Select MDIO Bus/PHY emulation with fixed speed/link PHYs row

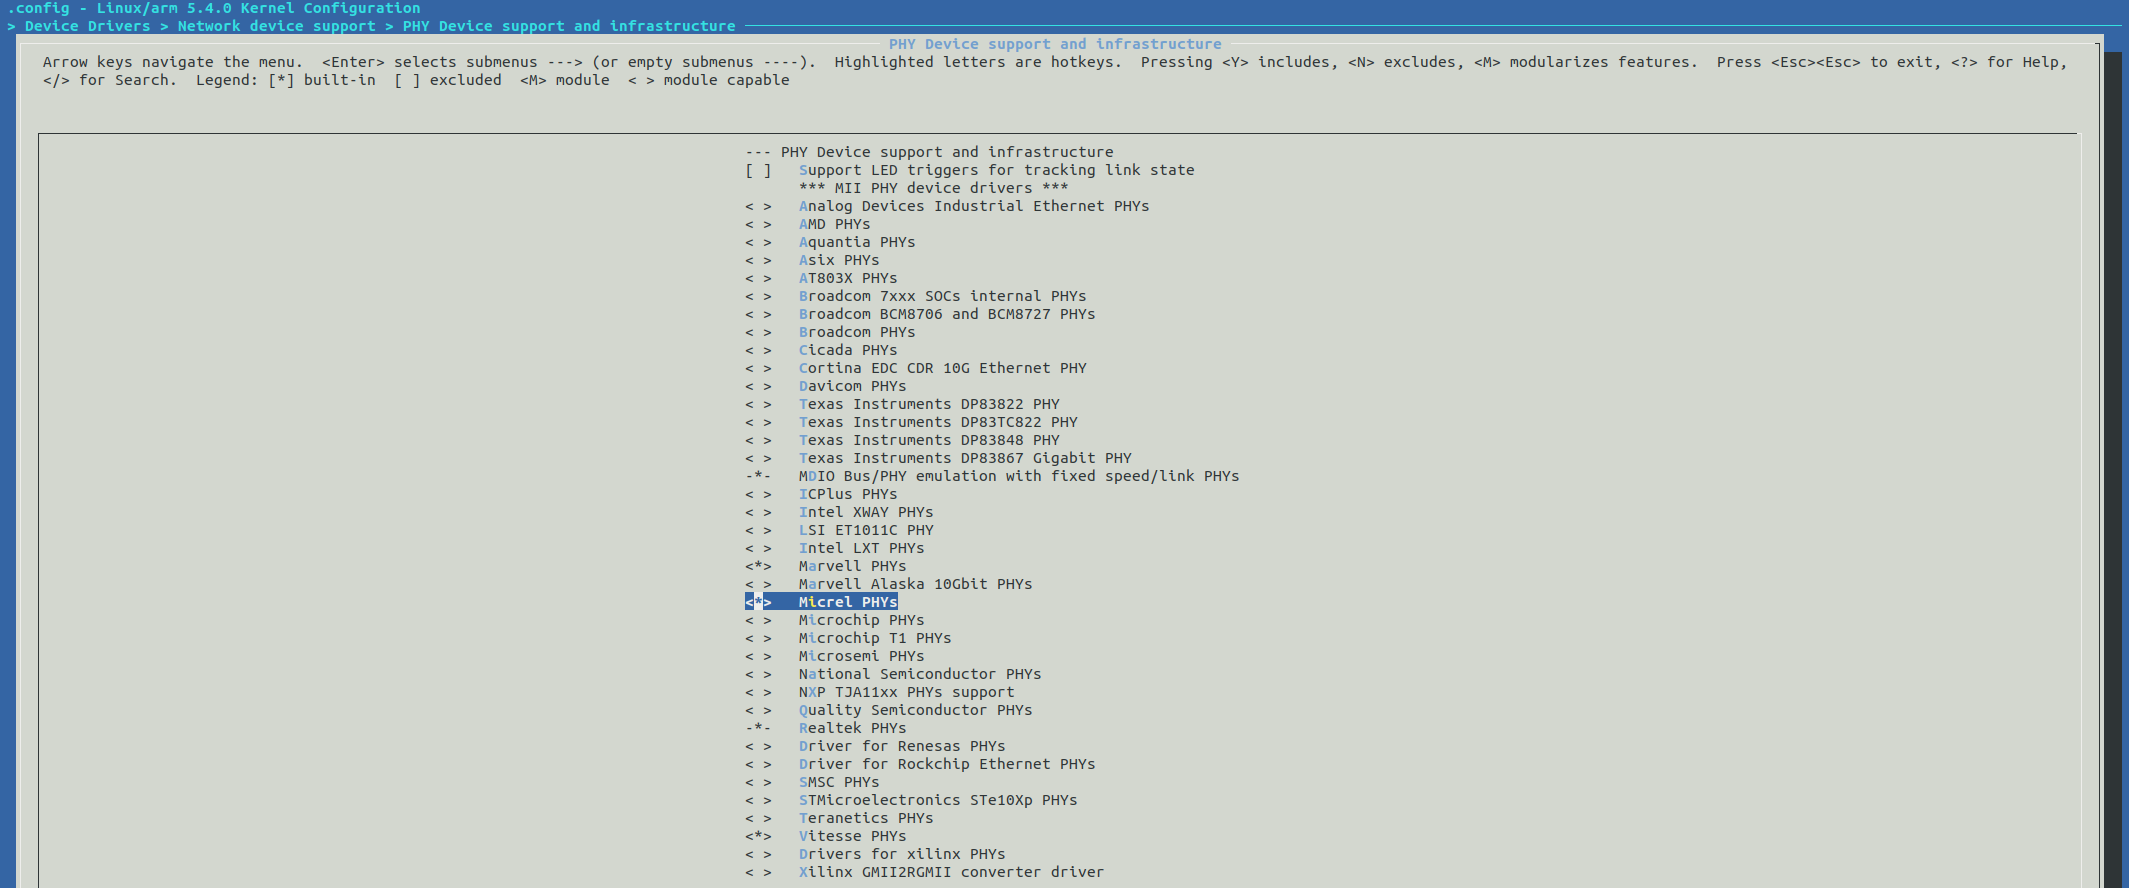(x=992, y=476)
